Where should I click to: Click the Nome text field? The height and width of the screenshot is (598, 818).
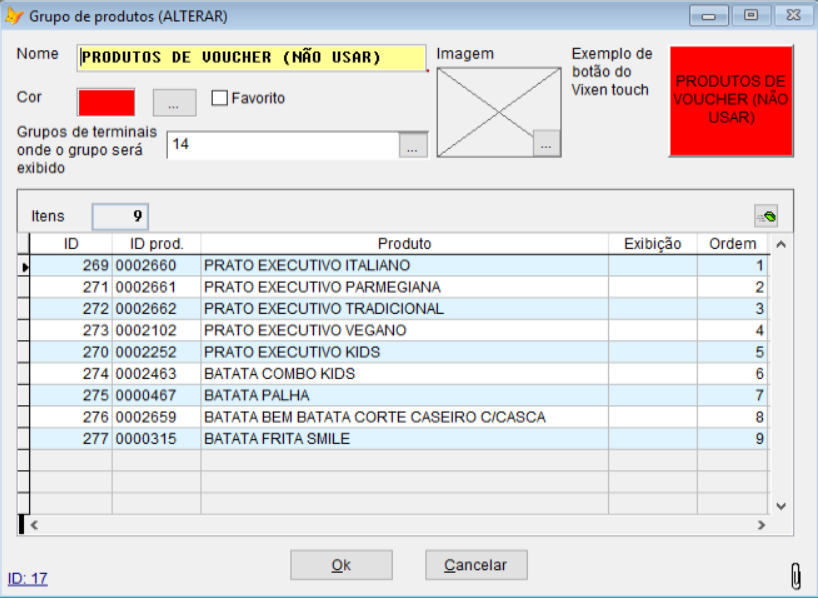point(252,58)
